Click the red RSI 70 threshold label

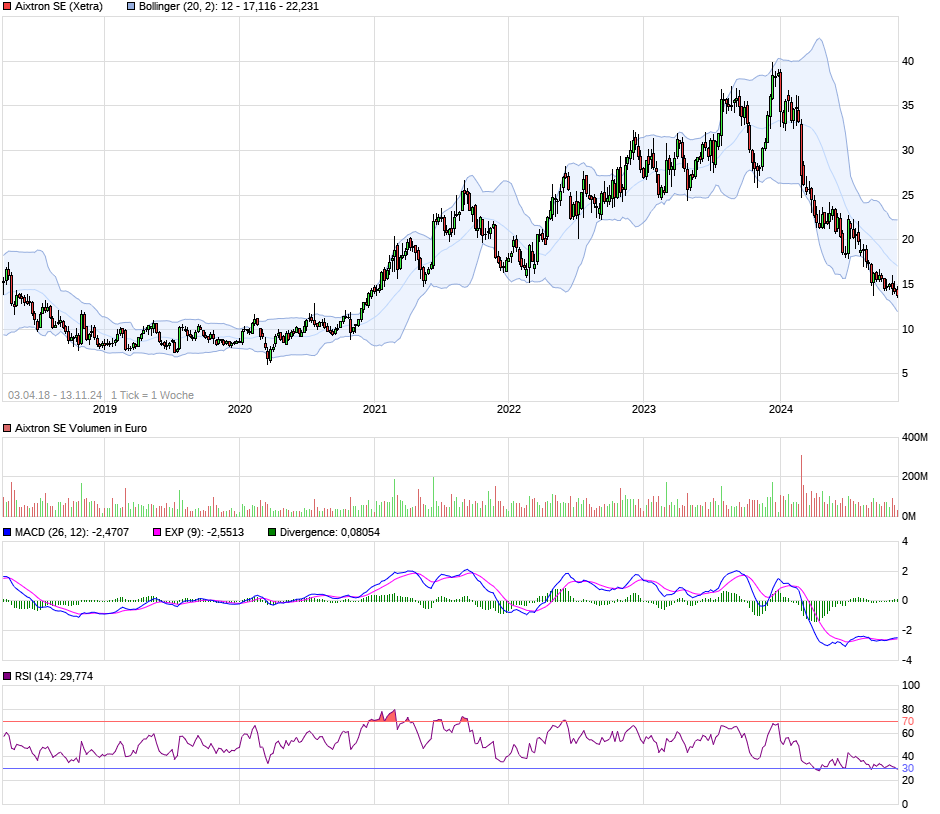(x=908, y=722)
